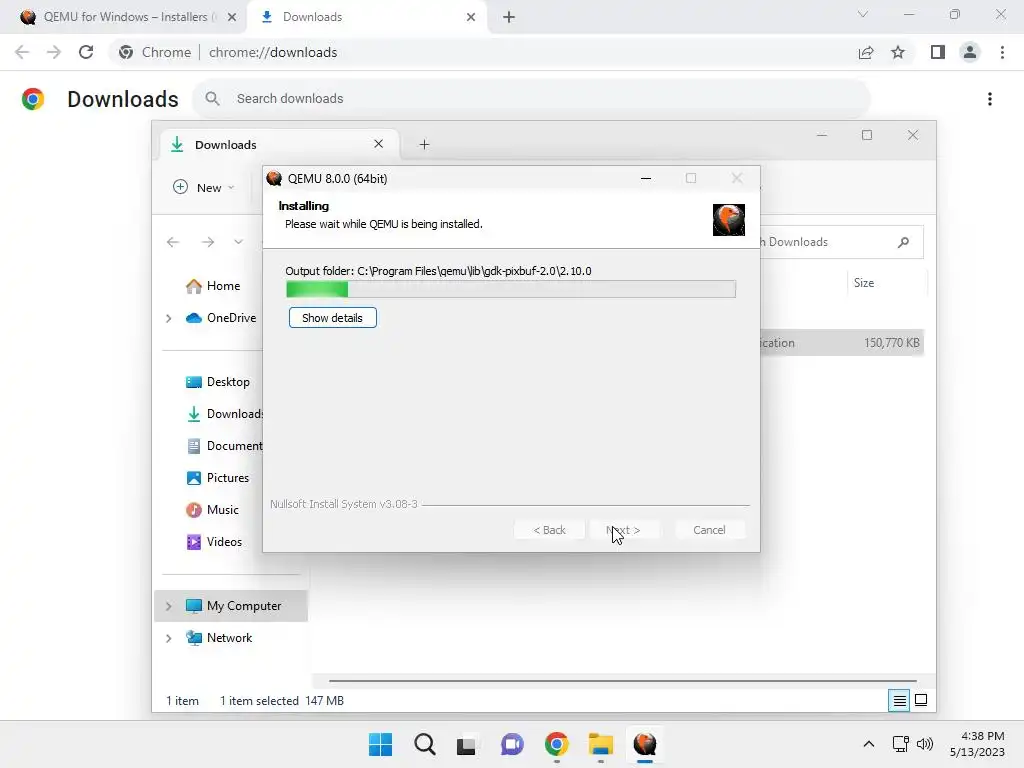Close the QEMU for Windows tab

[232, 17]
